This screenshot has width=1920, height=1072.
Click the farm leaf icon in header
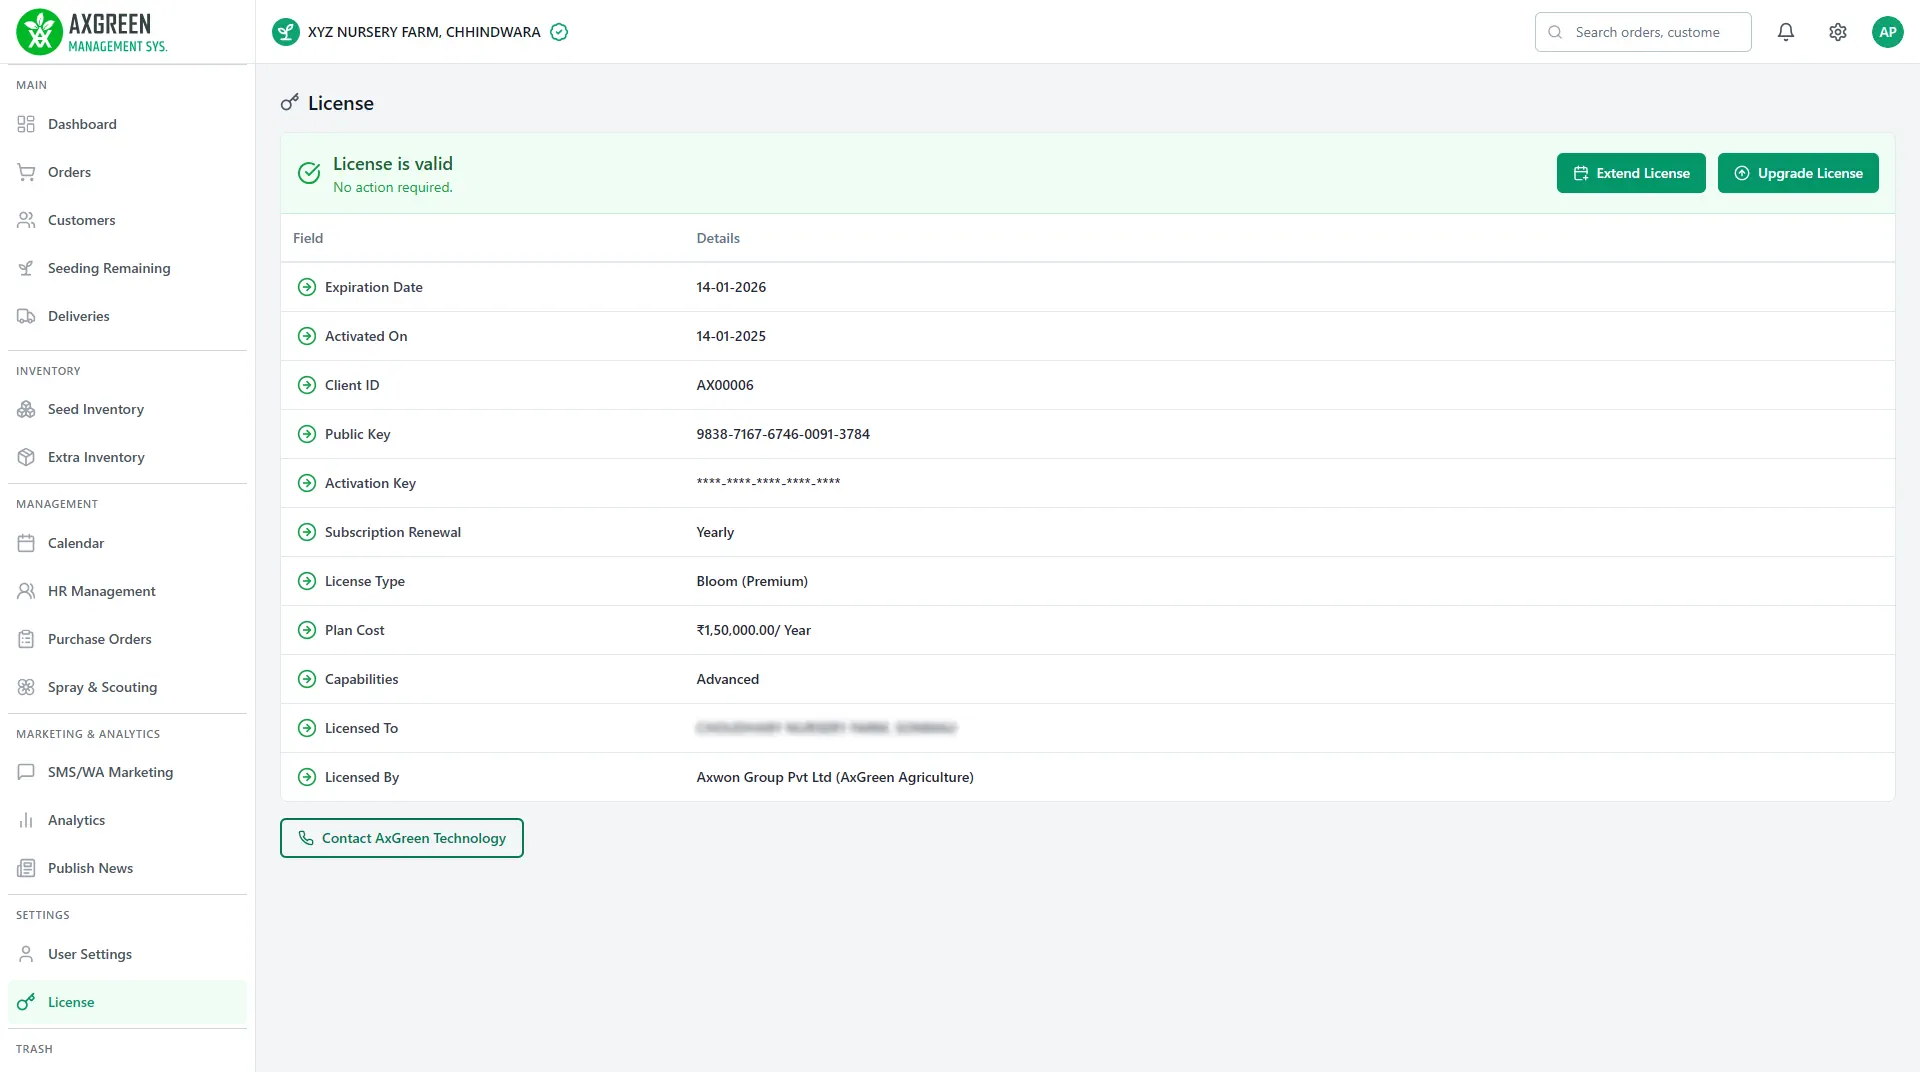click(286, 32)
